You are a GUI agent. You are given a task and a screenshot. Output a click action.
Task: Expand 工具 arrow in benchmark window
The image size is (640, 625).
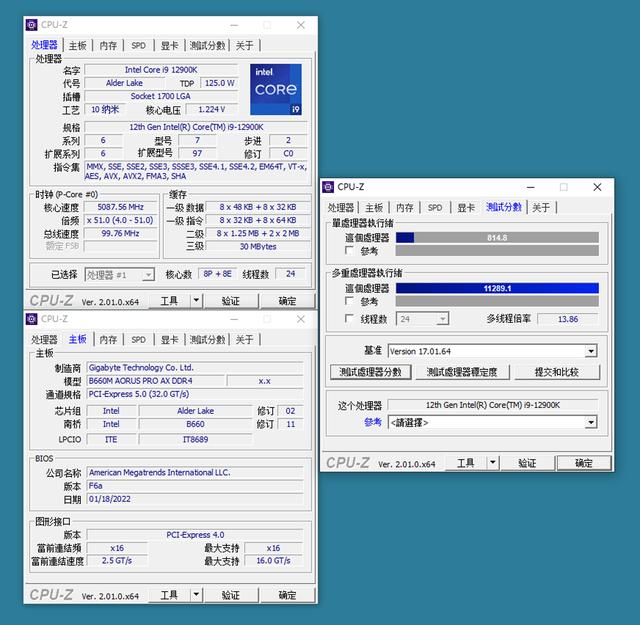(493, 463)
